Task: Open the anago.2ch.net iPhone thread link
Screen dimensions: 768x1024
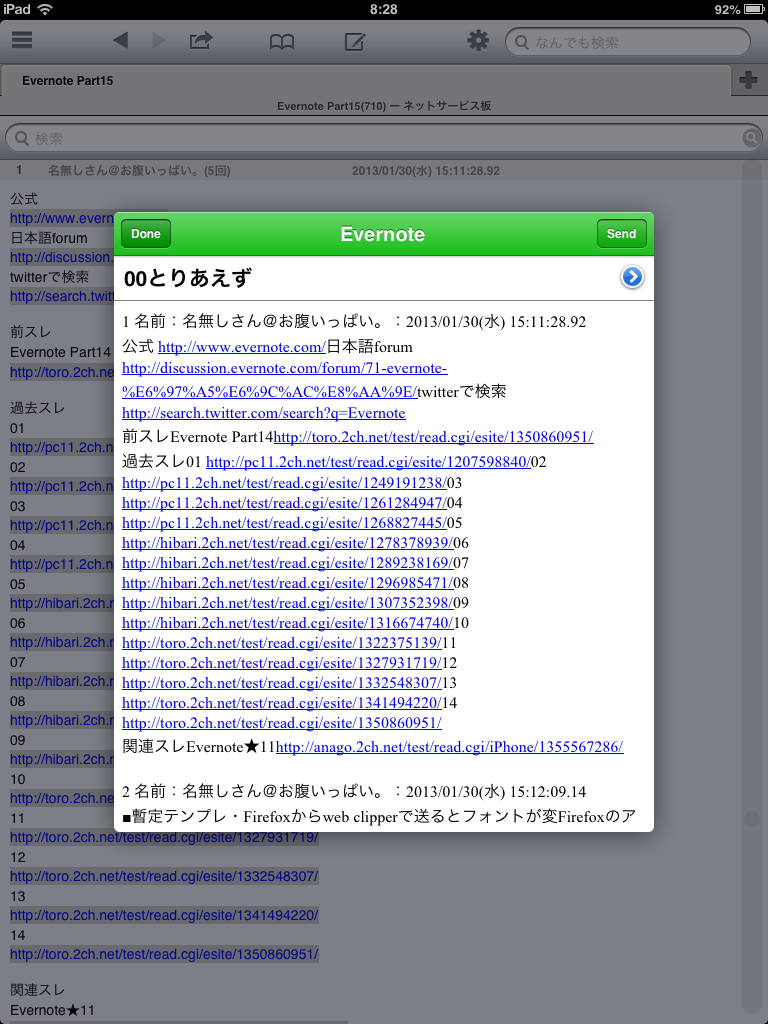Action: [450, 747]
